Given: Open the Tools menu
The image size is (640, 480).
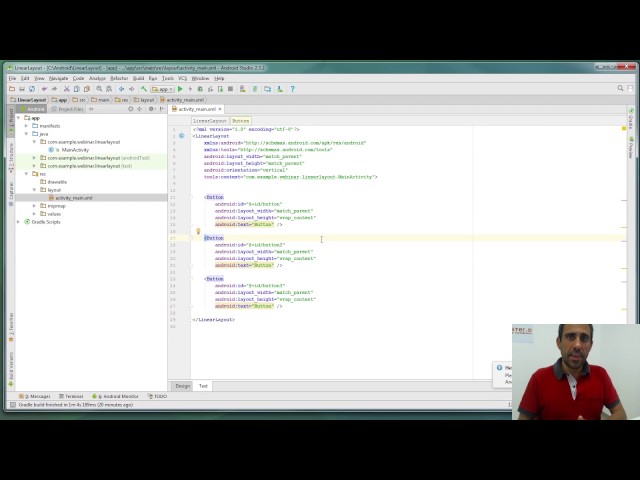Looking at the screenshot, I should click(x=168, y=78).
